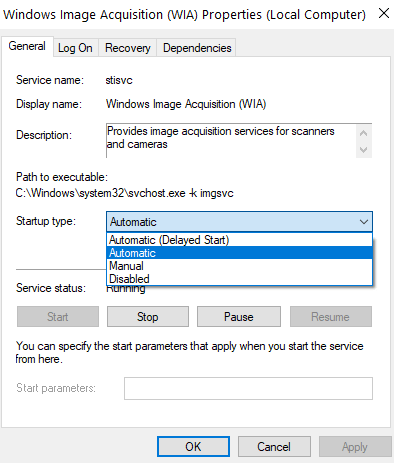This screenshot has height=463, width=394.
Task: Stop the running service
Action: point(148,317)
